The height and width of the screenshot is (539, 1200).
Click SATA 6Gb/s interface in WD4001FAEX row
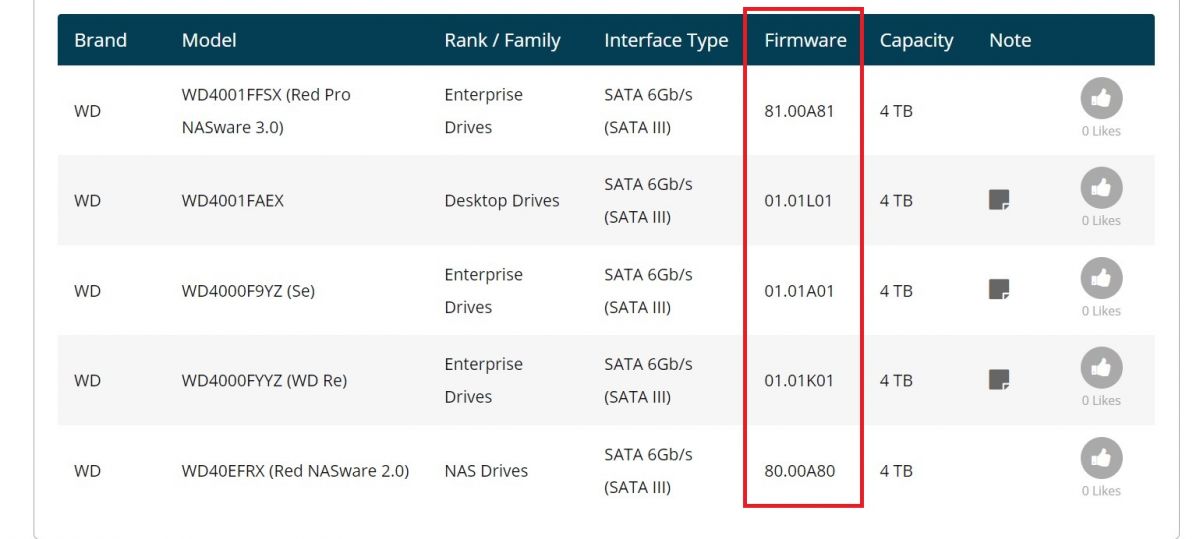(648, 200)
